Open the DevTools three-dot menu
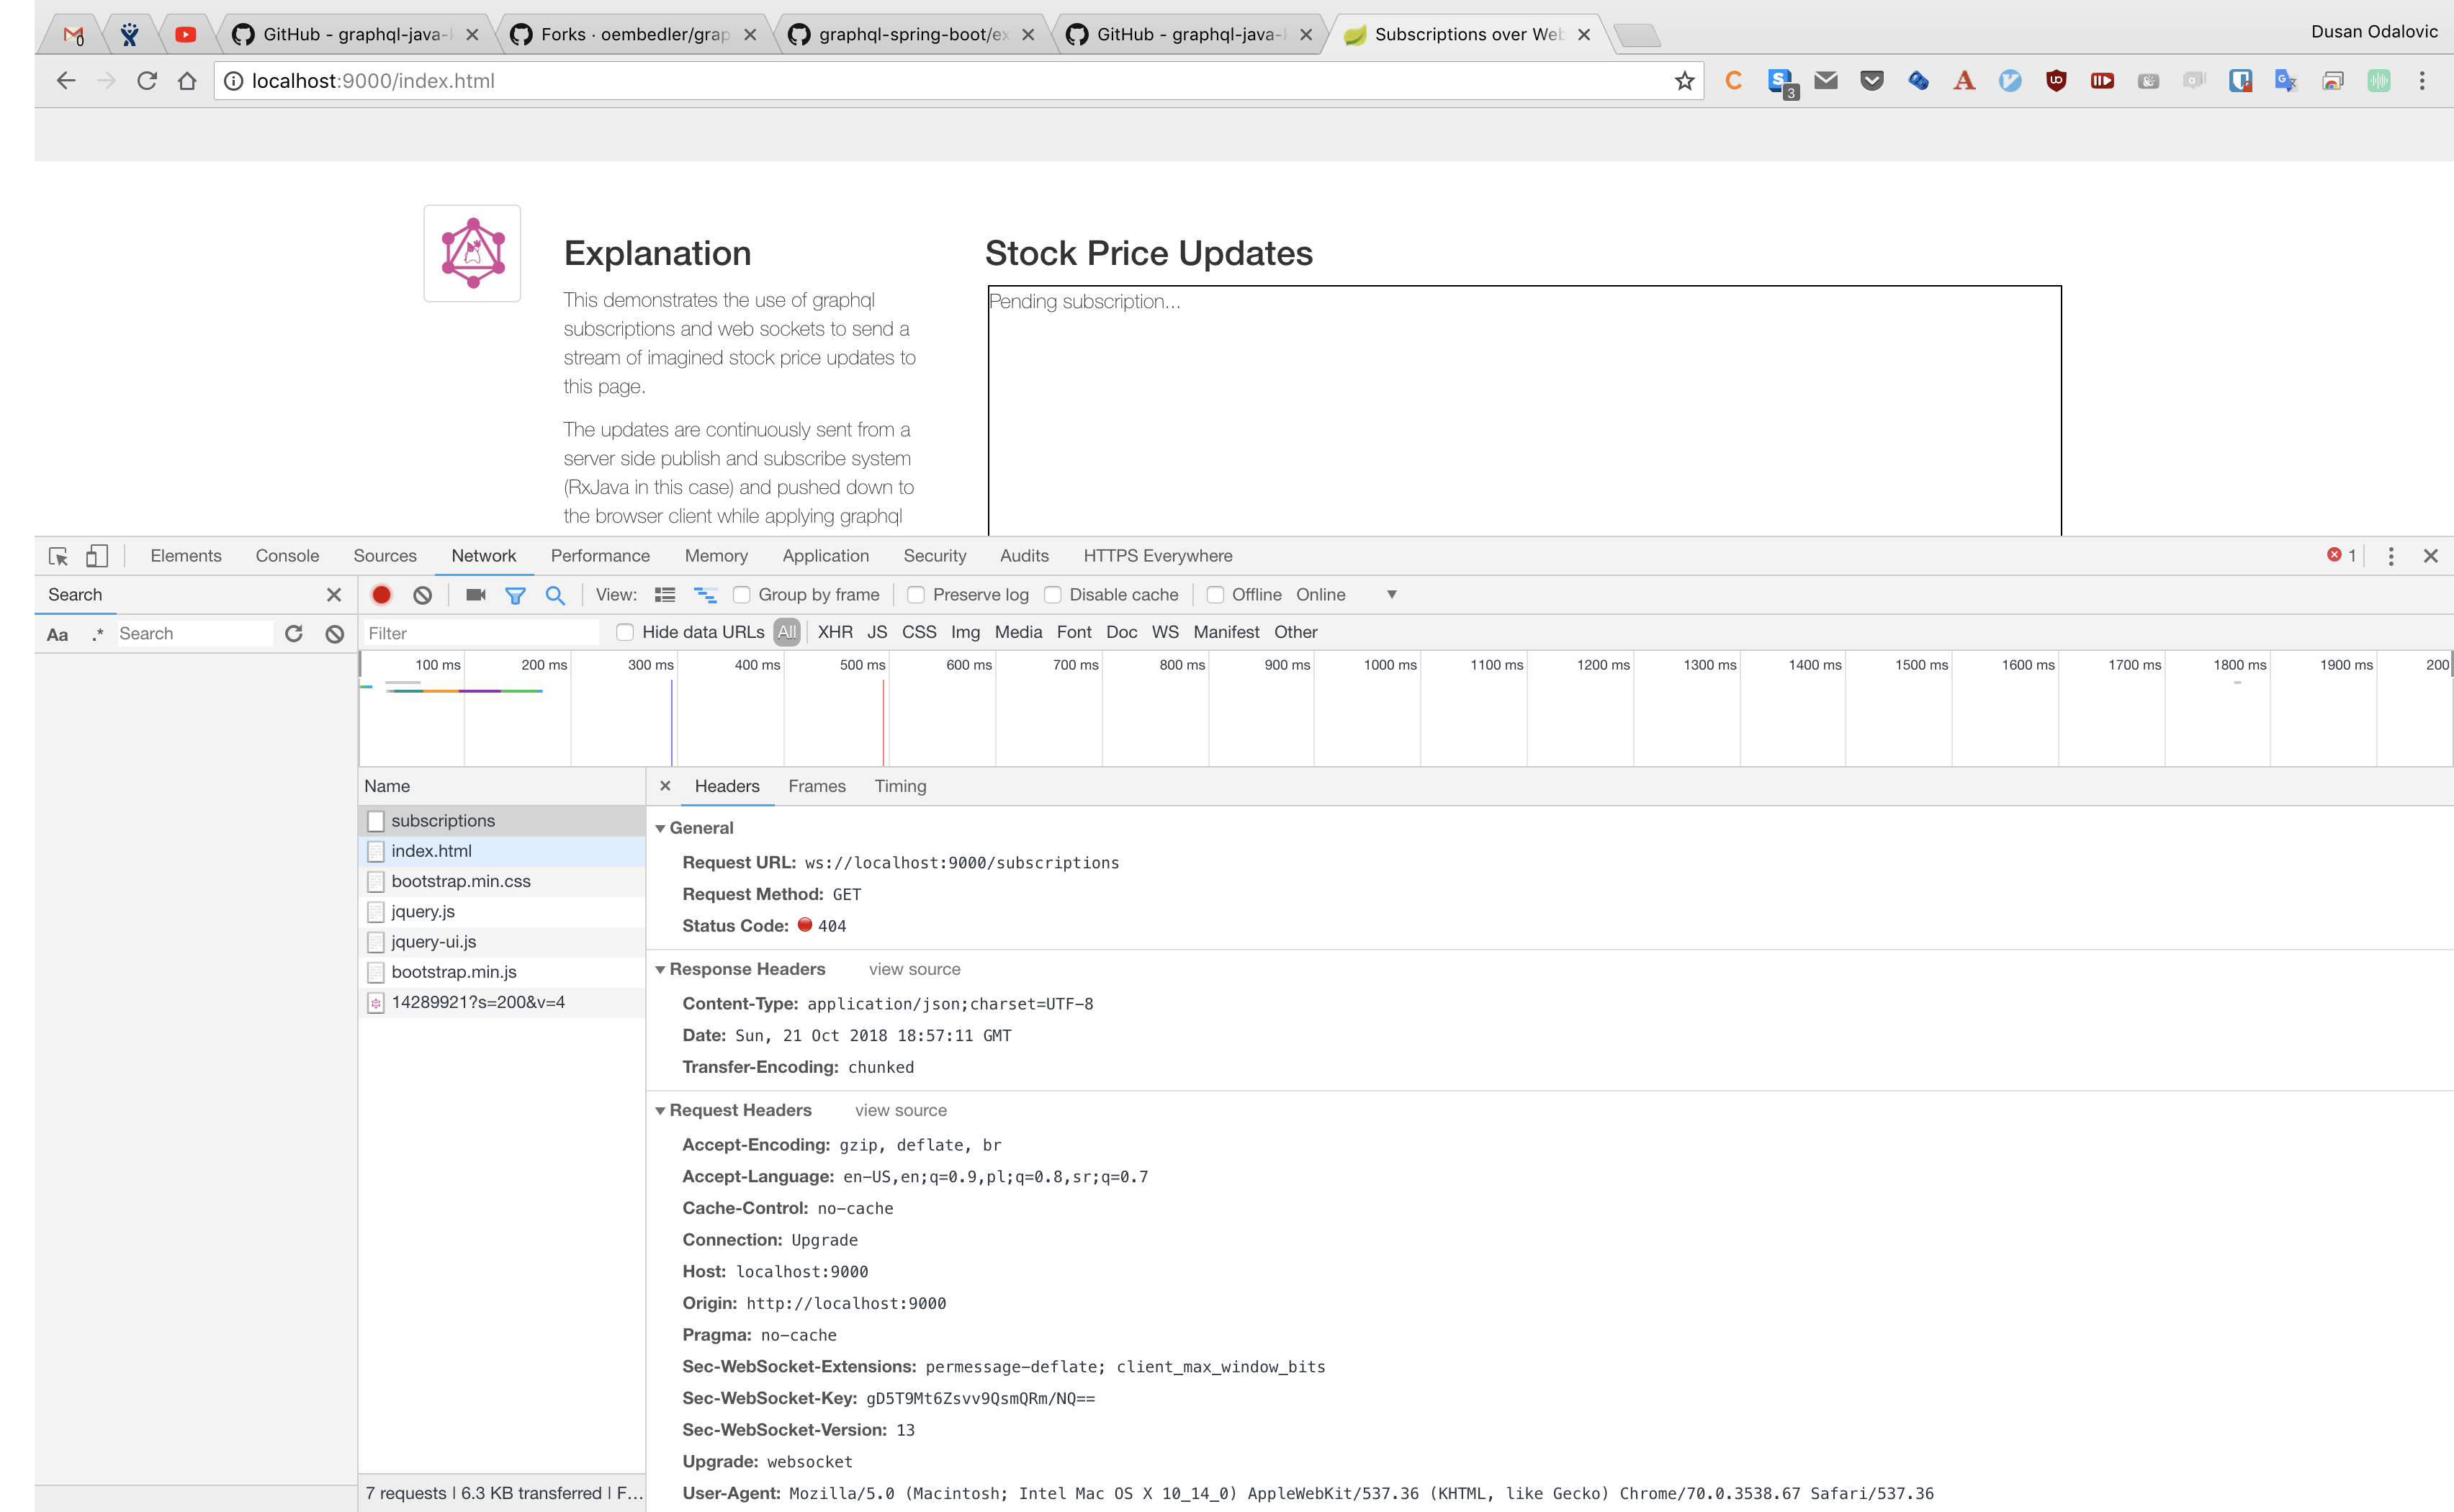The width and height of the screenshot is (2454, 1512). click(x=2391, y=556)
